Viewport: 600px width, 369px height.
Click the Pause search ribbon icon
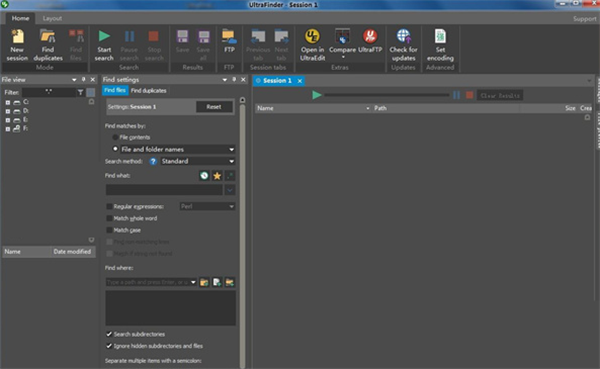click(129, 45)
